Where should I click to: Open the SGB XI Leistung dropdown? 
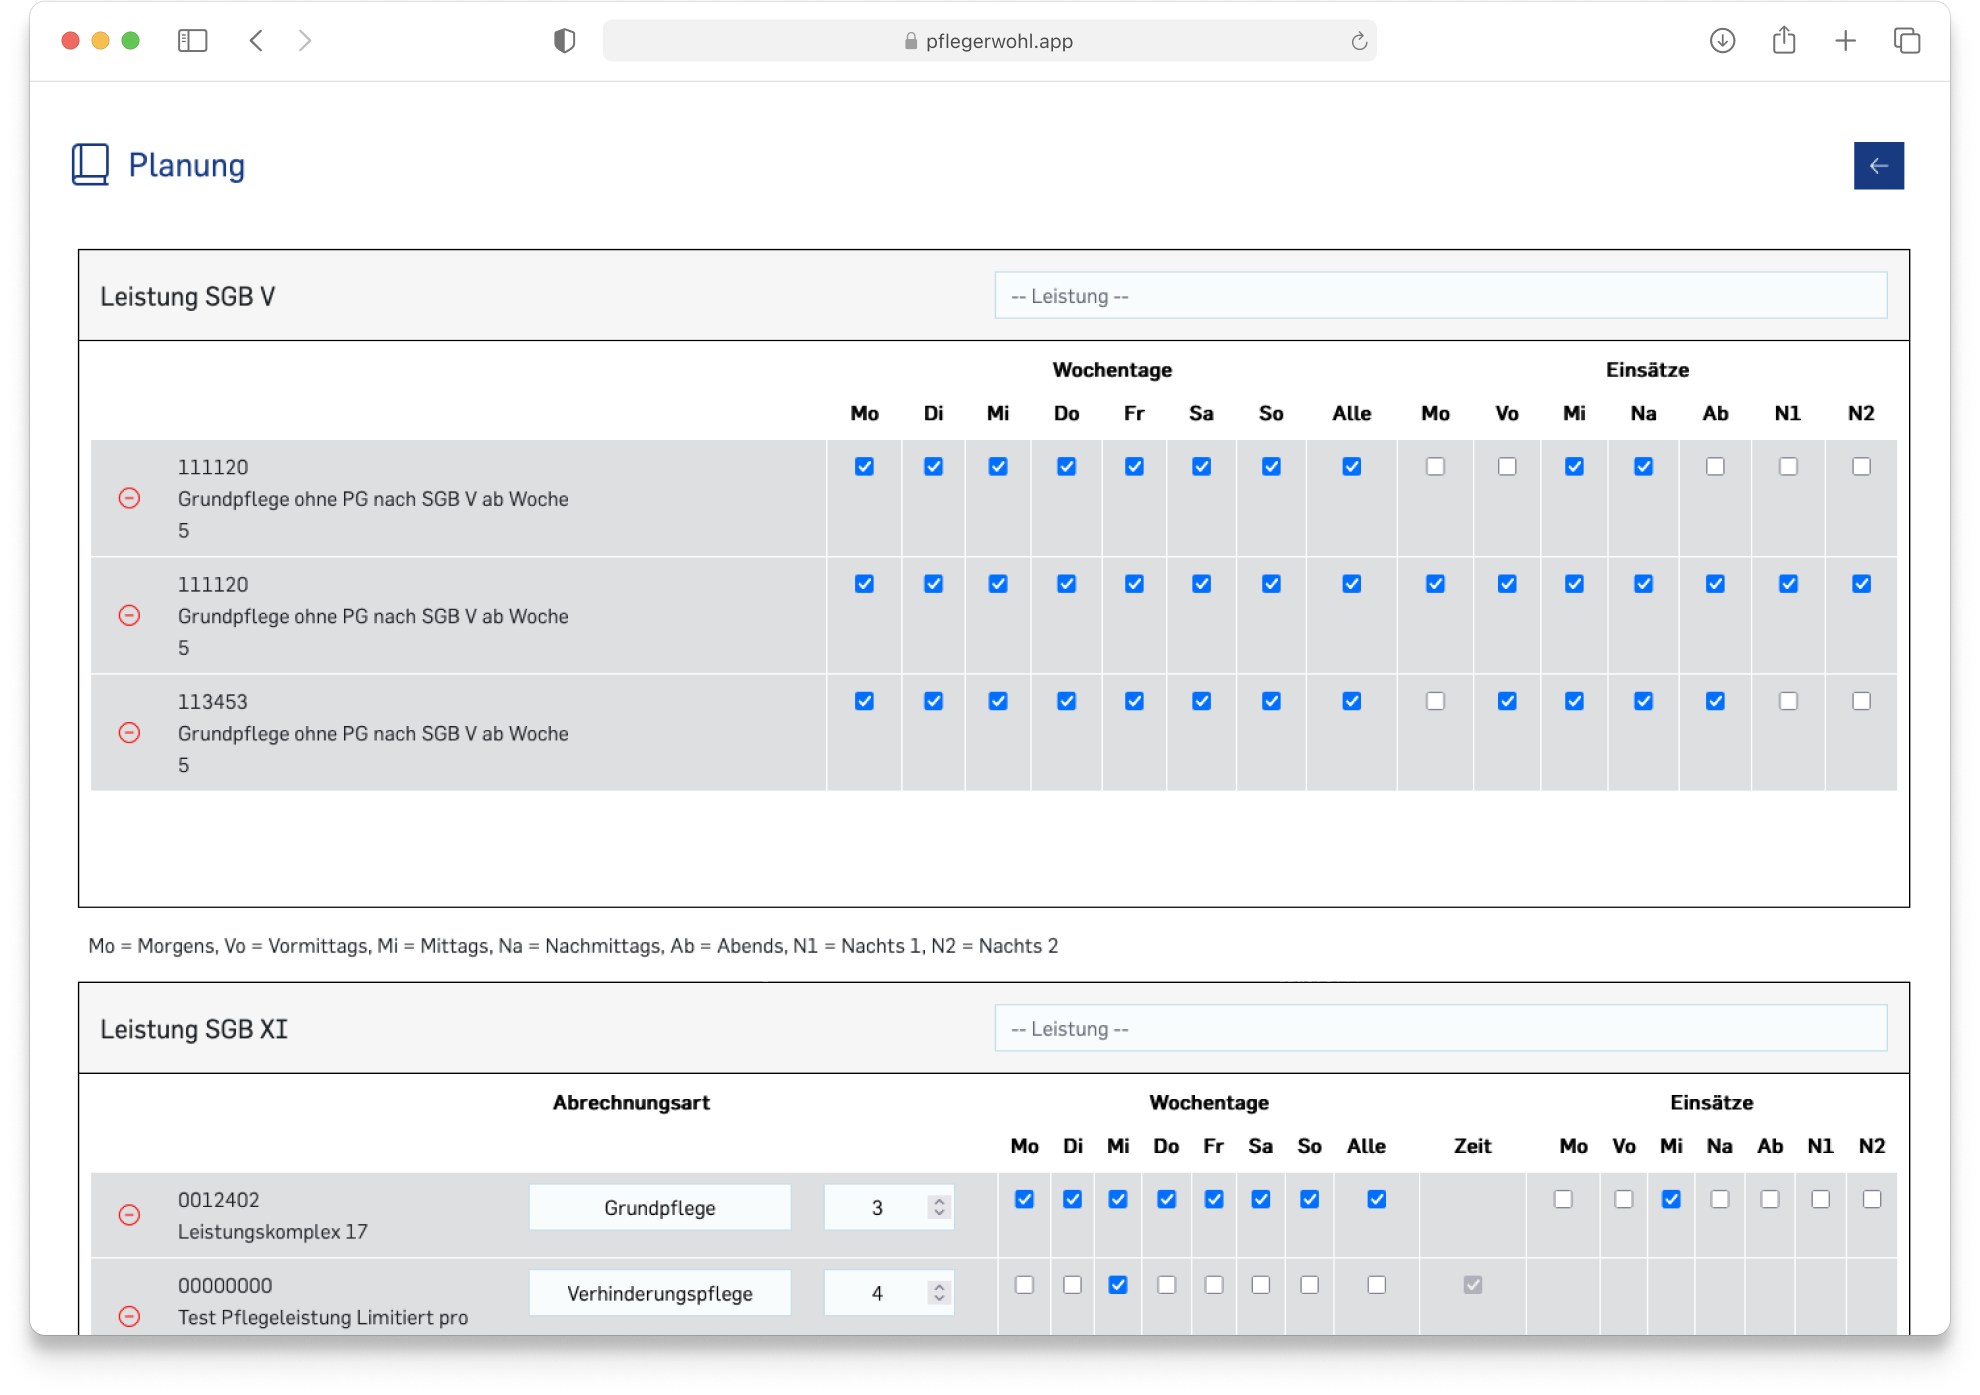click(1440, 1029)
